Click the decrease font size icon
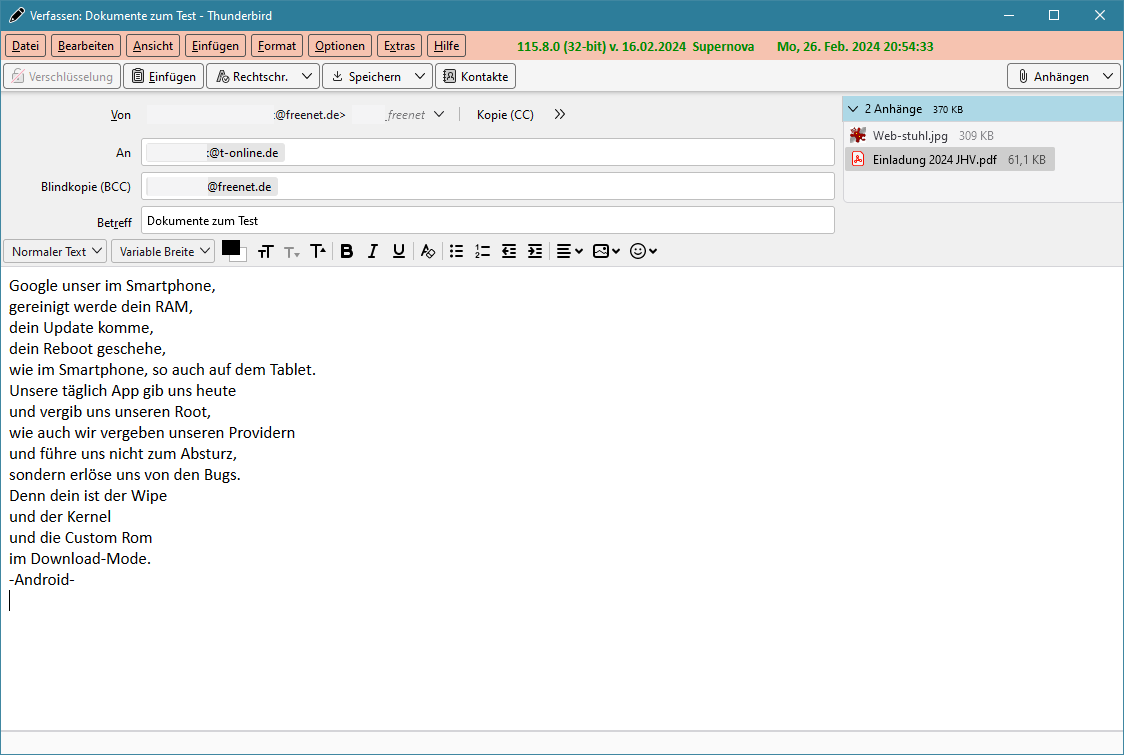 pos(292,251)
